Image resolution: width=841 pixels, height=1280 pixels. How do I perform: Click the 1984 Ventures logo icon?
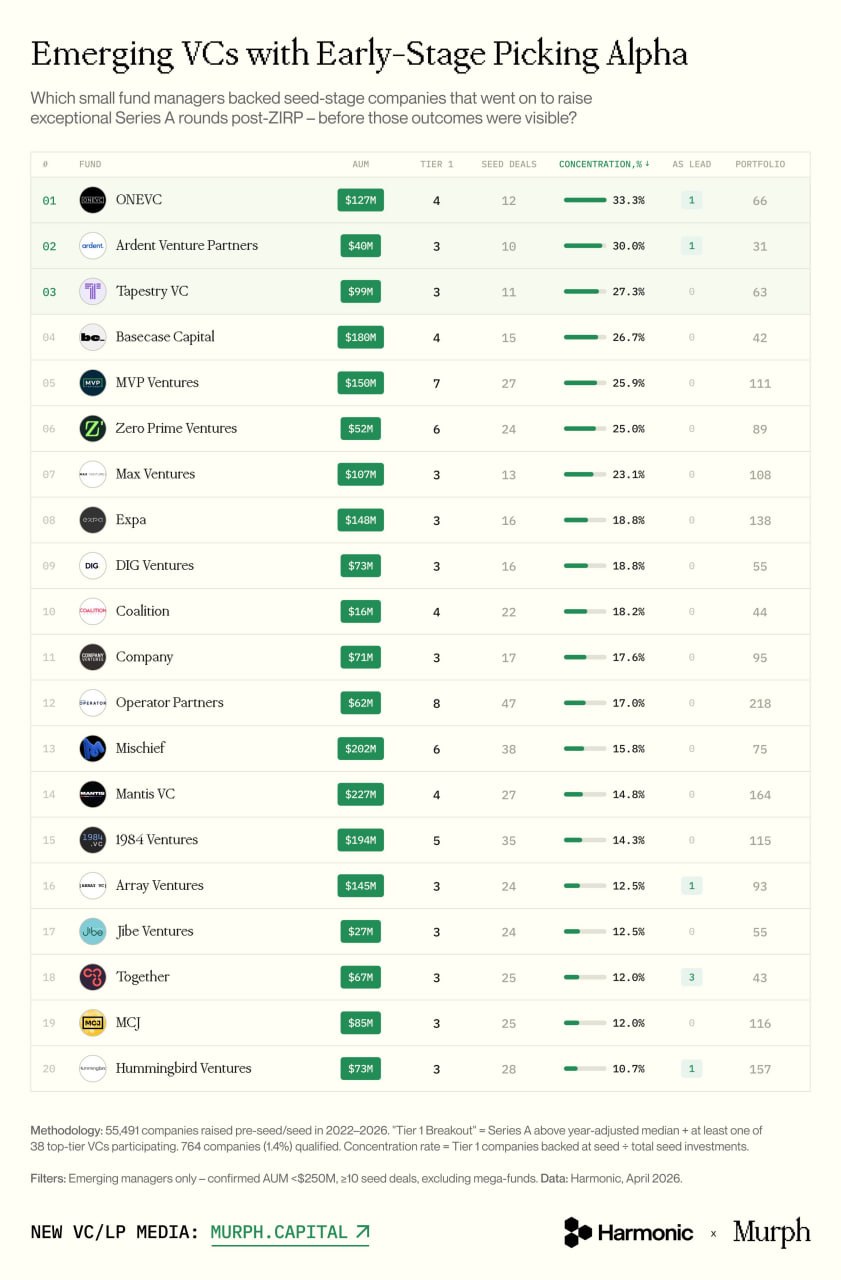point(92,840)
